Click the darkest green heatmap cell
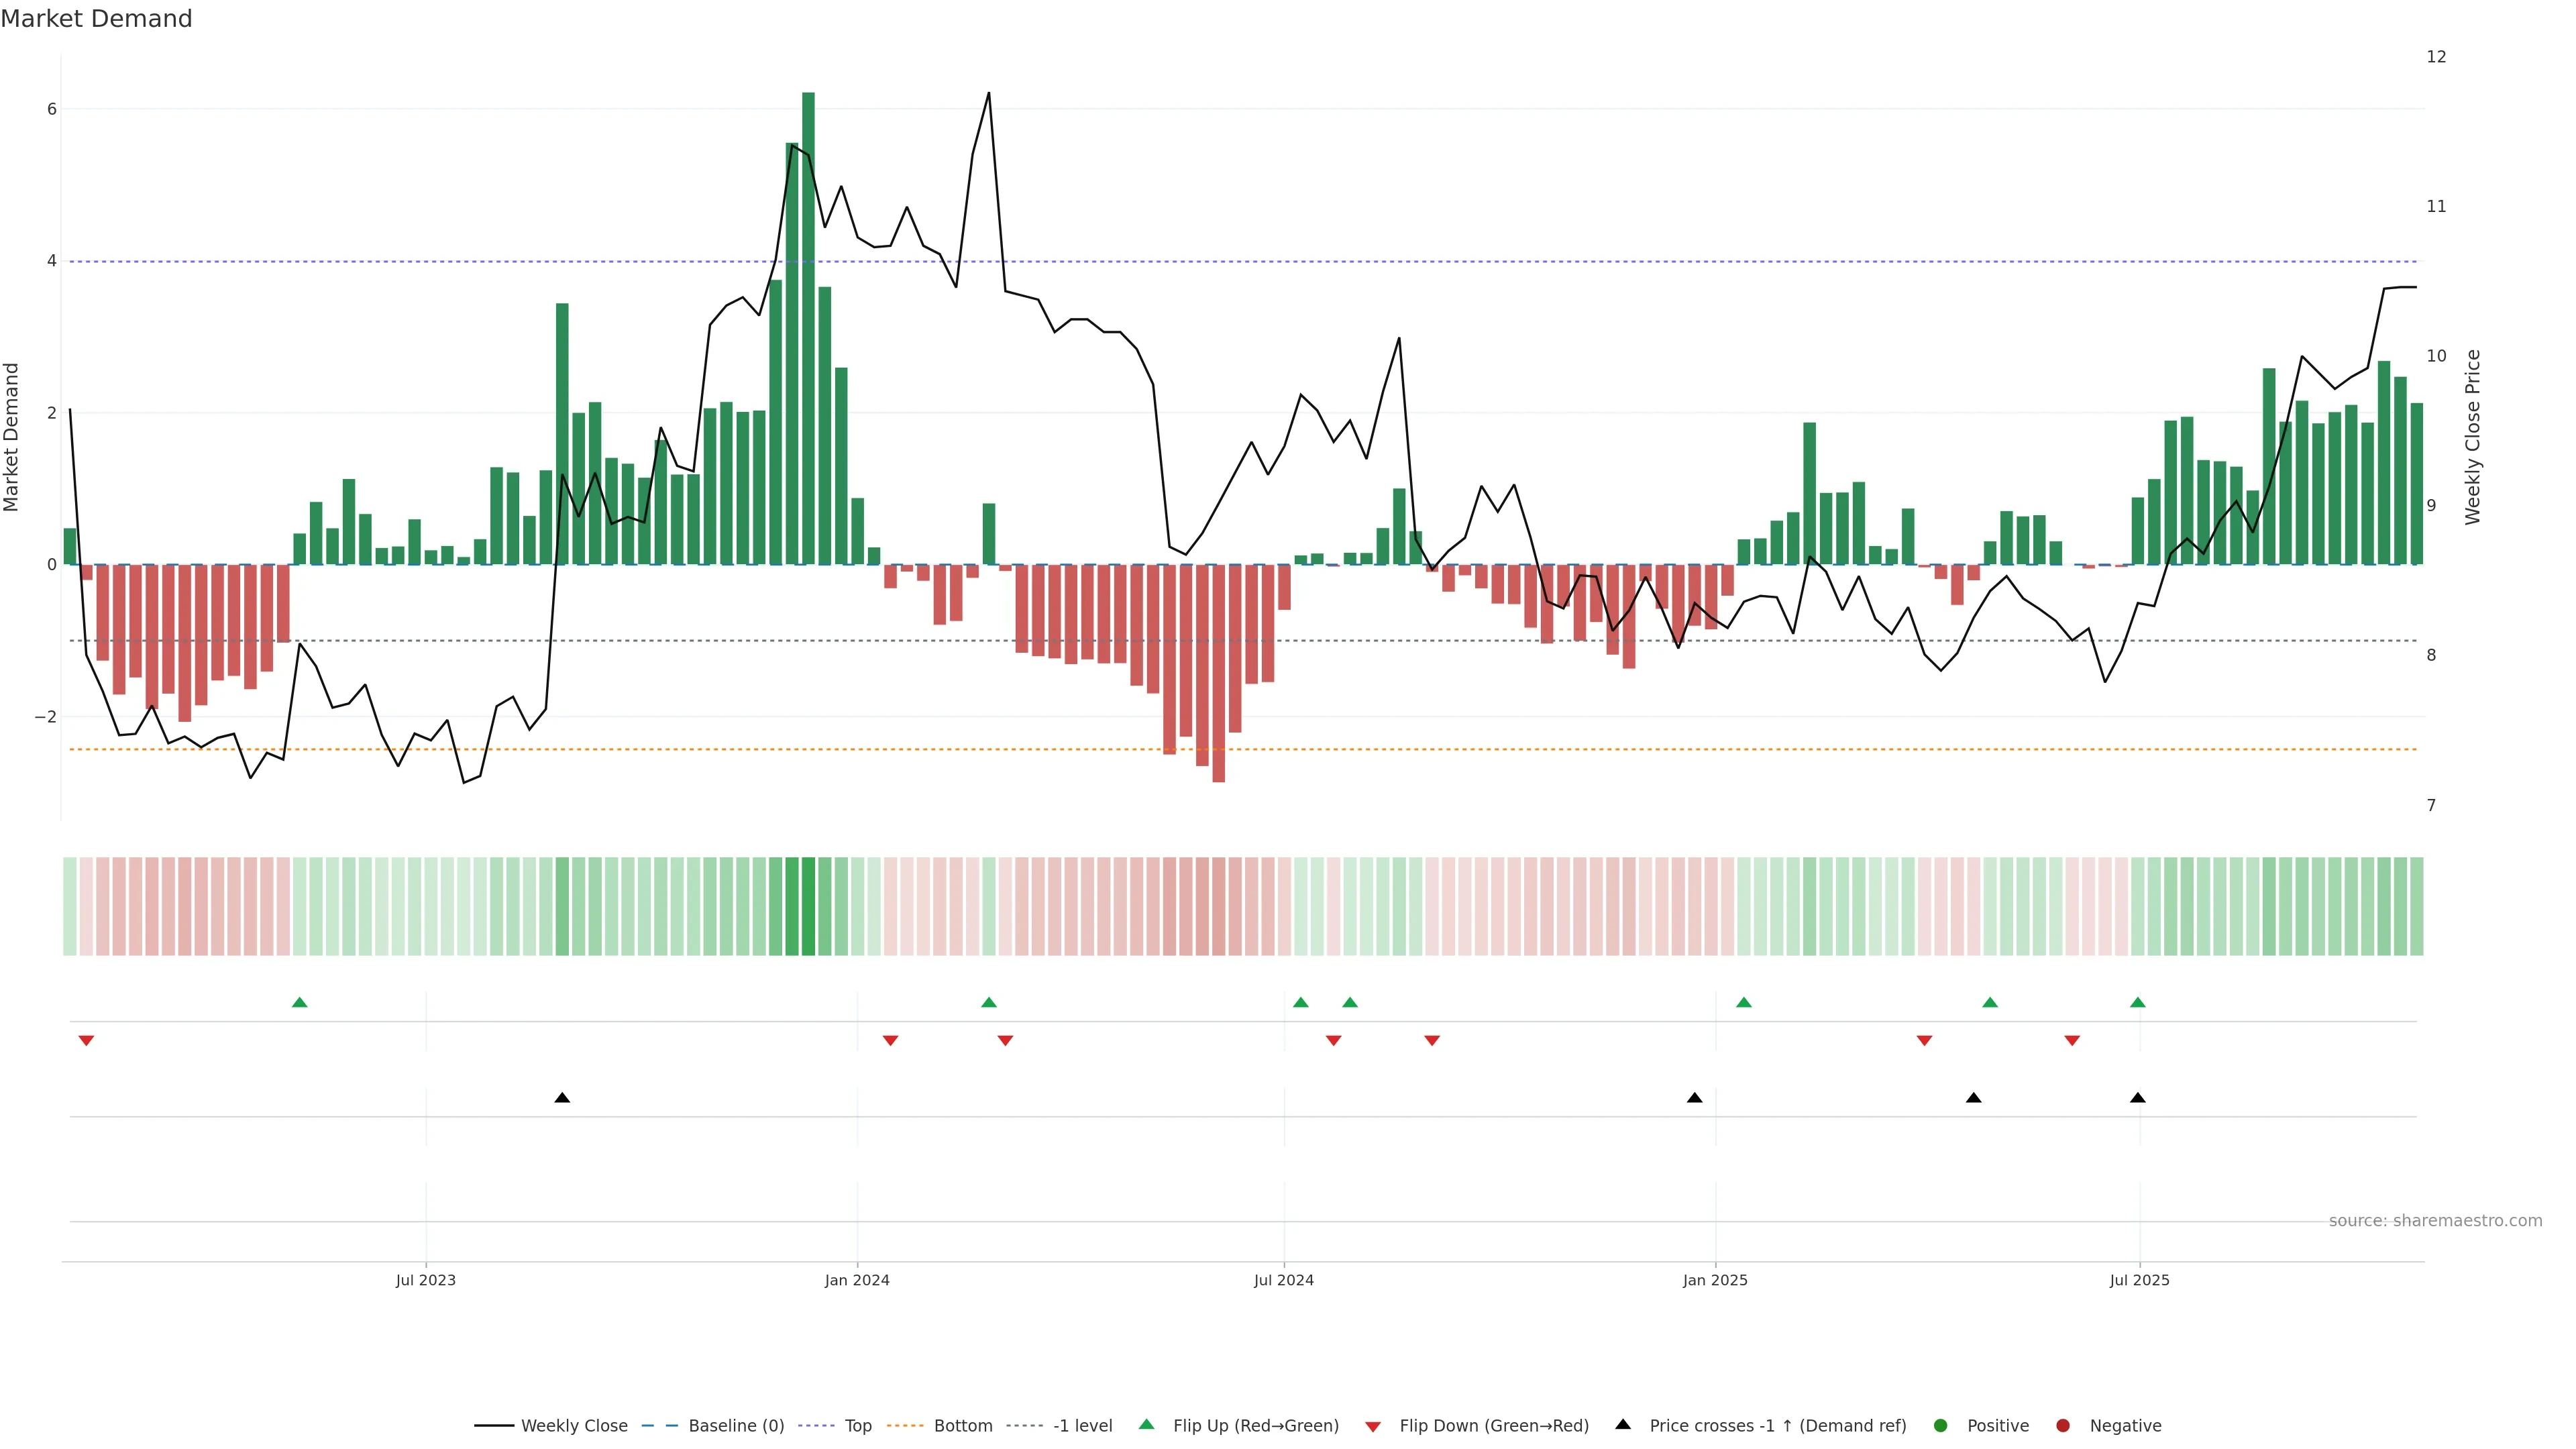 pos(808,906)
